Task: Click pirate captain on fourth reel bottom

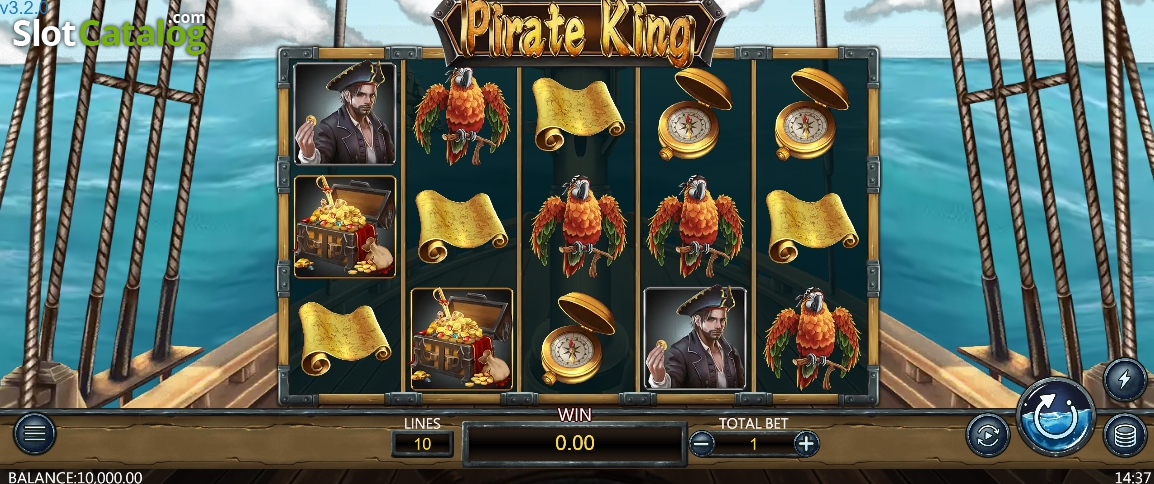Action: tap(695, 338)
